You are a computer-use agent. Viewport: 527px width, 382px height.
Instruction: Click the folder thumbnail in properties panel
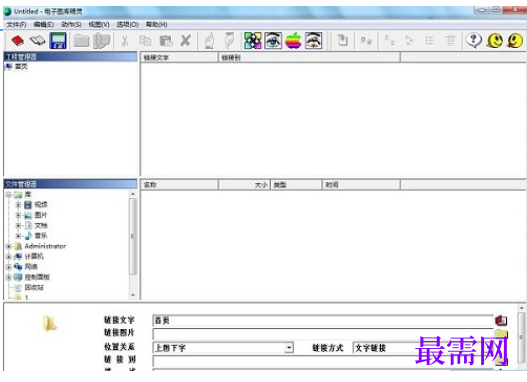50,323
